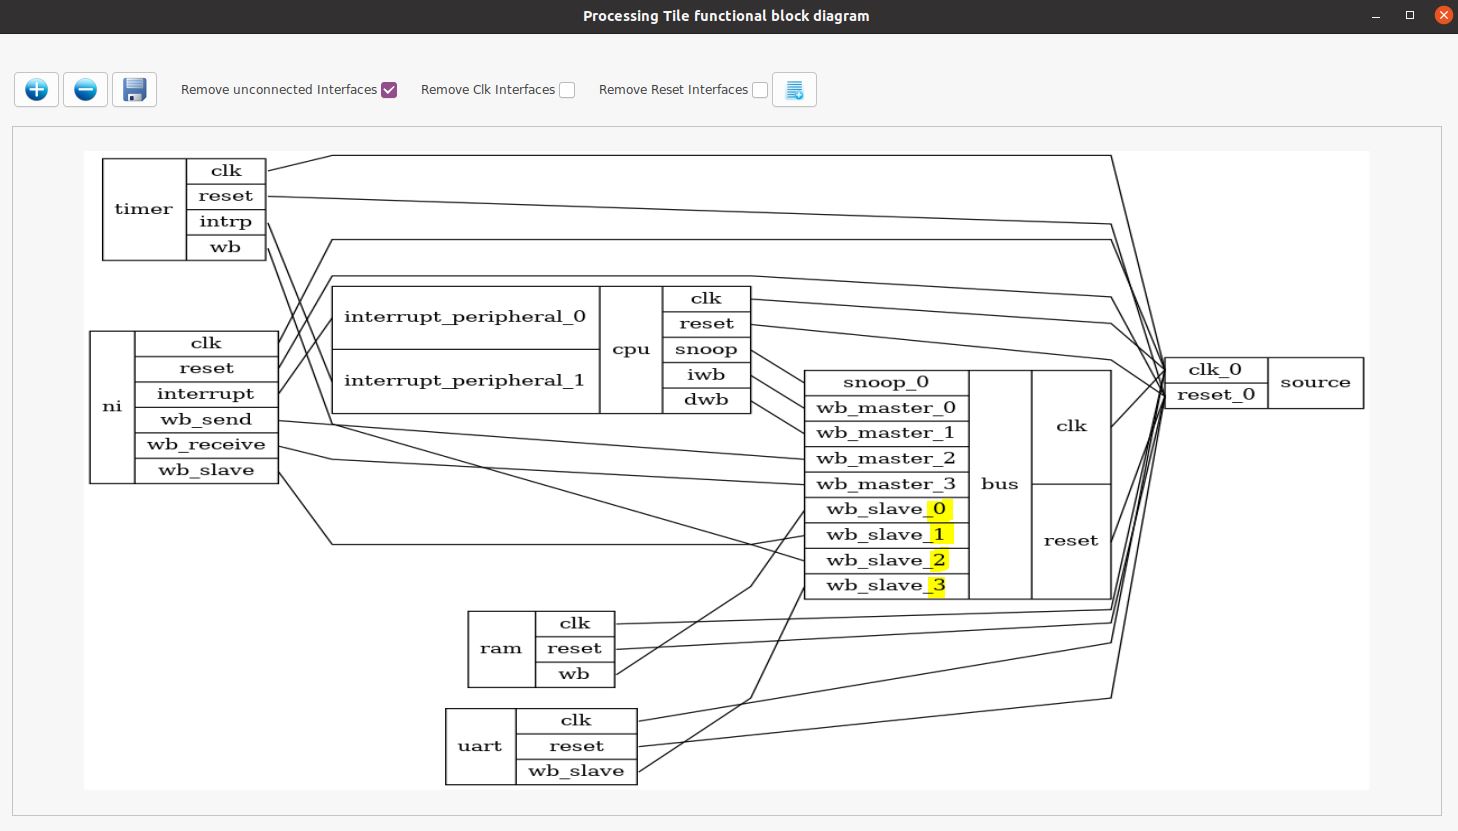Viewport: 1458px width, 831px height.
Task: Click the blue lined-document icon button
Action: [795, 90]
